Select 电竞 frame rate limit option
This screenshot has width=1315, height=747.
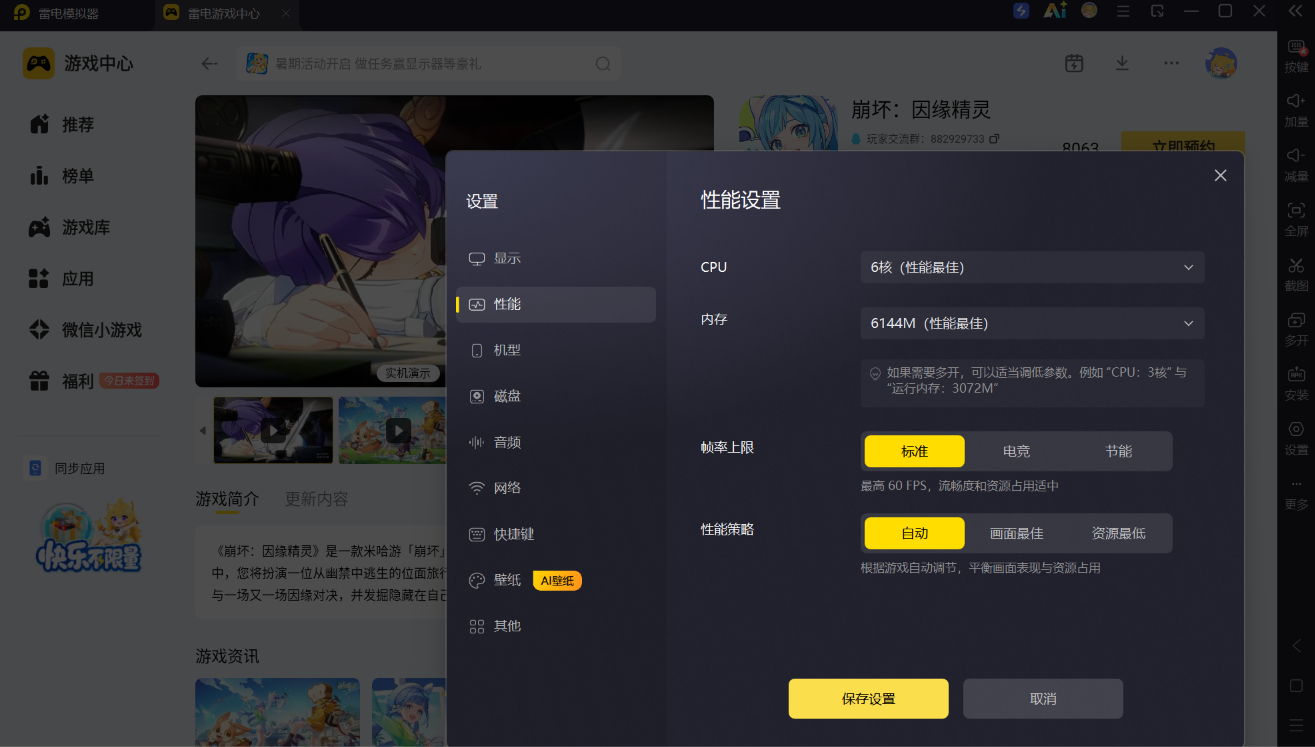(x=1016, y=451)
